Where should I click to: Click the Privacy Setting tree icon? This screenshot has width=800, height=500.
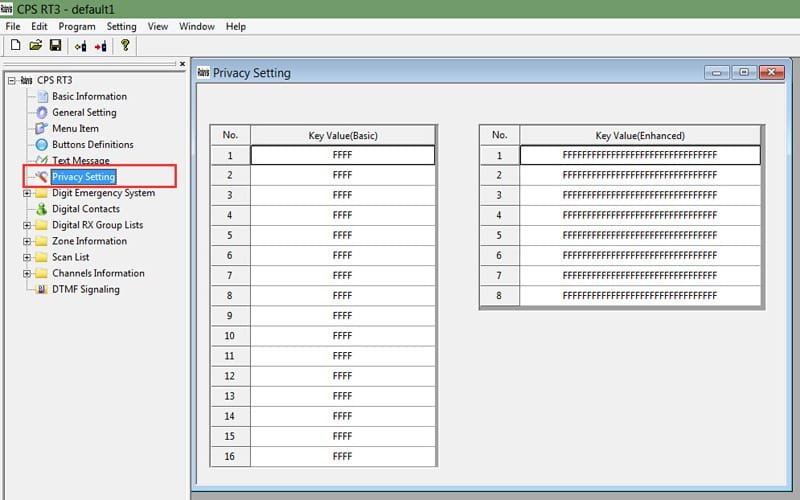click(41, 177)
